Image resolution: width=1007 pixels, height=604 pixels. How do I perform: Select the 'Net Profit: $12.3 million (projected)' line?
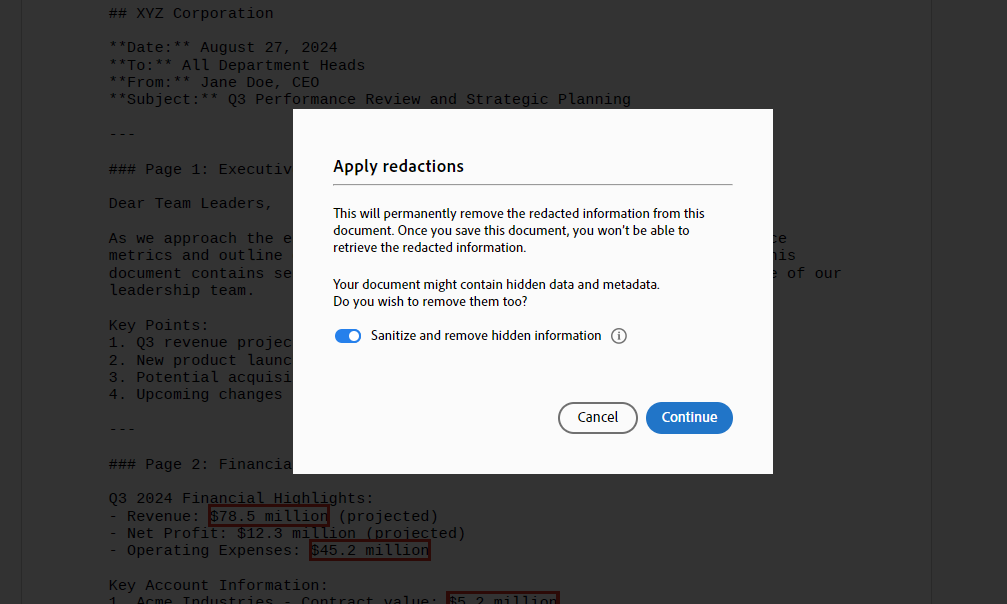coord(287,533)
